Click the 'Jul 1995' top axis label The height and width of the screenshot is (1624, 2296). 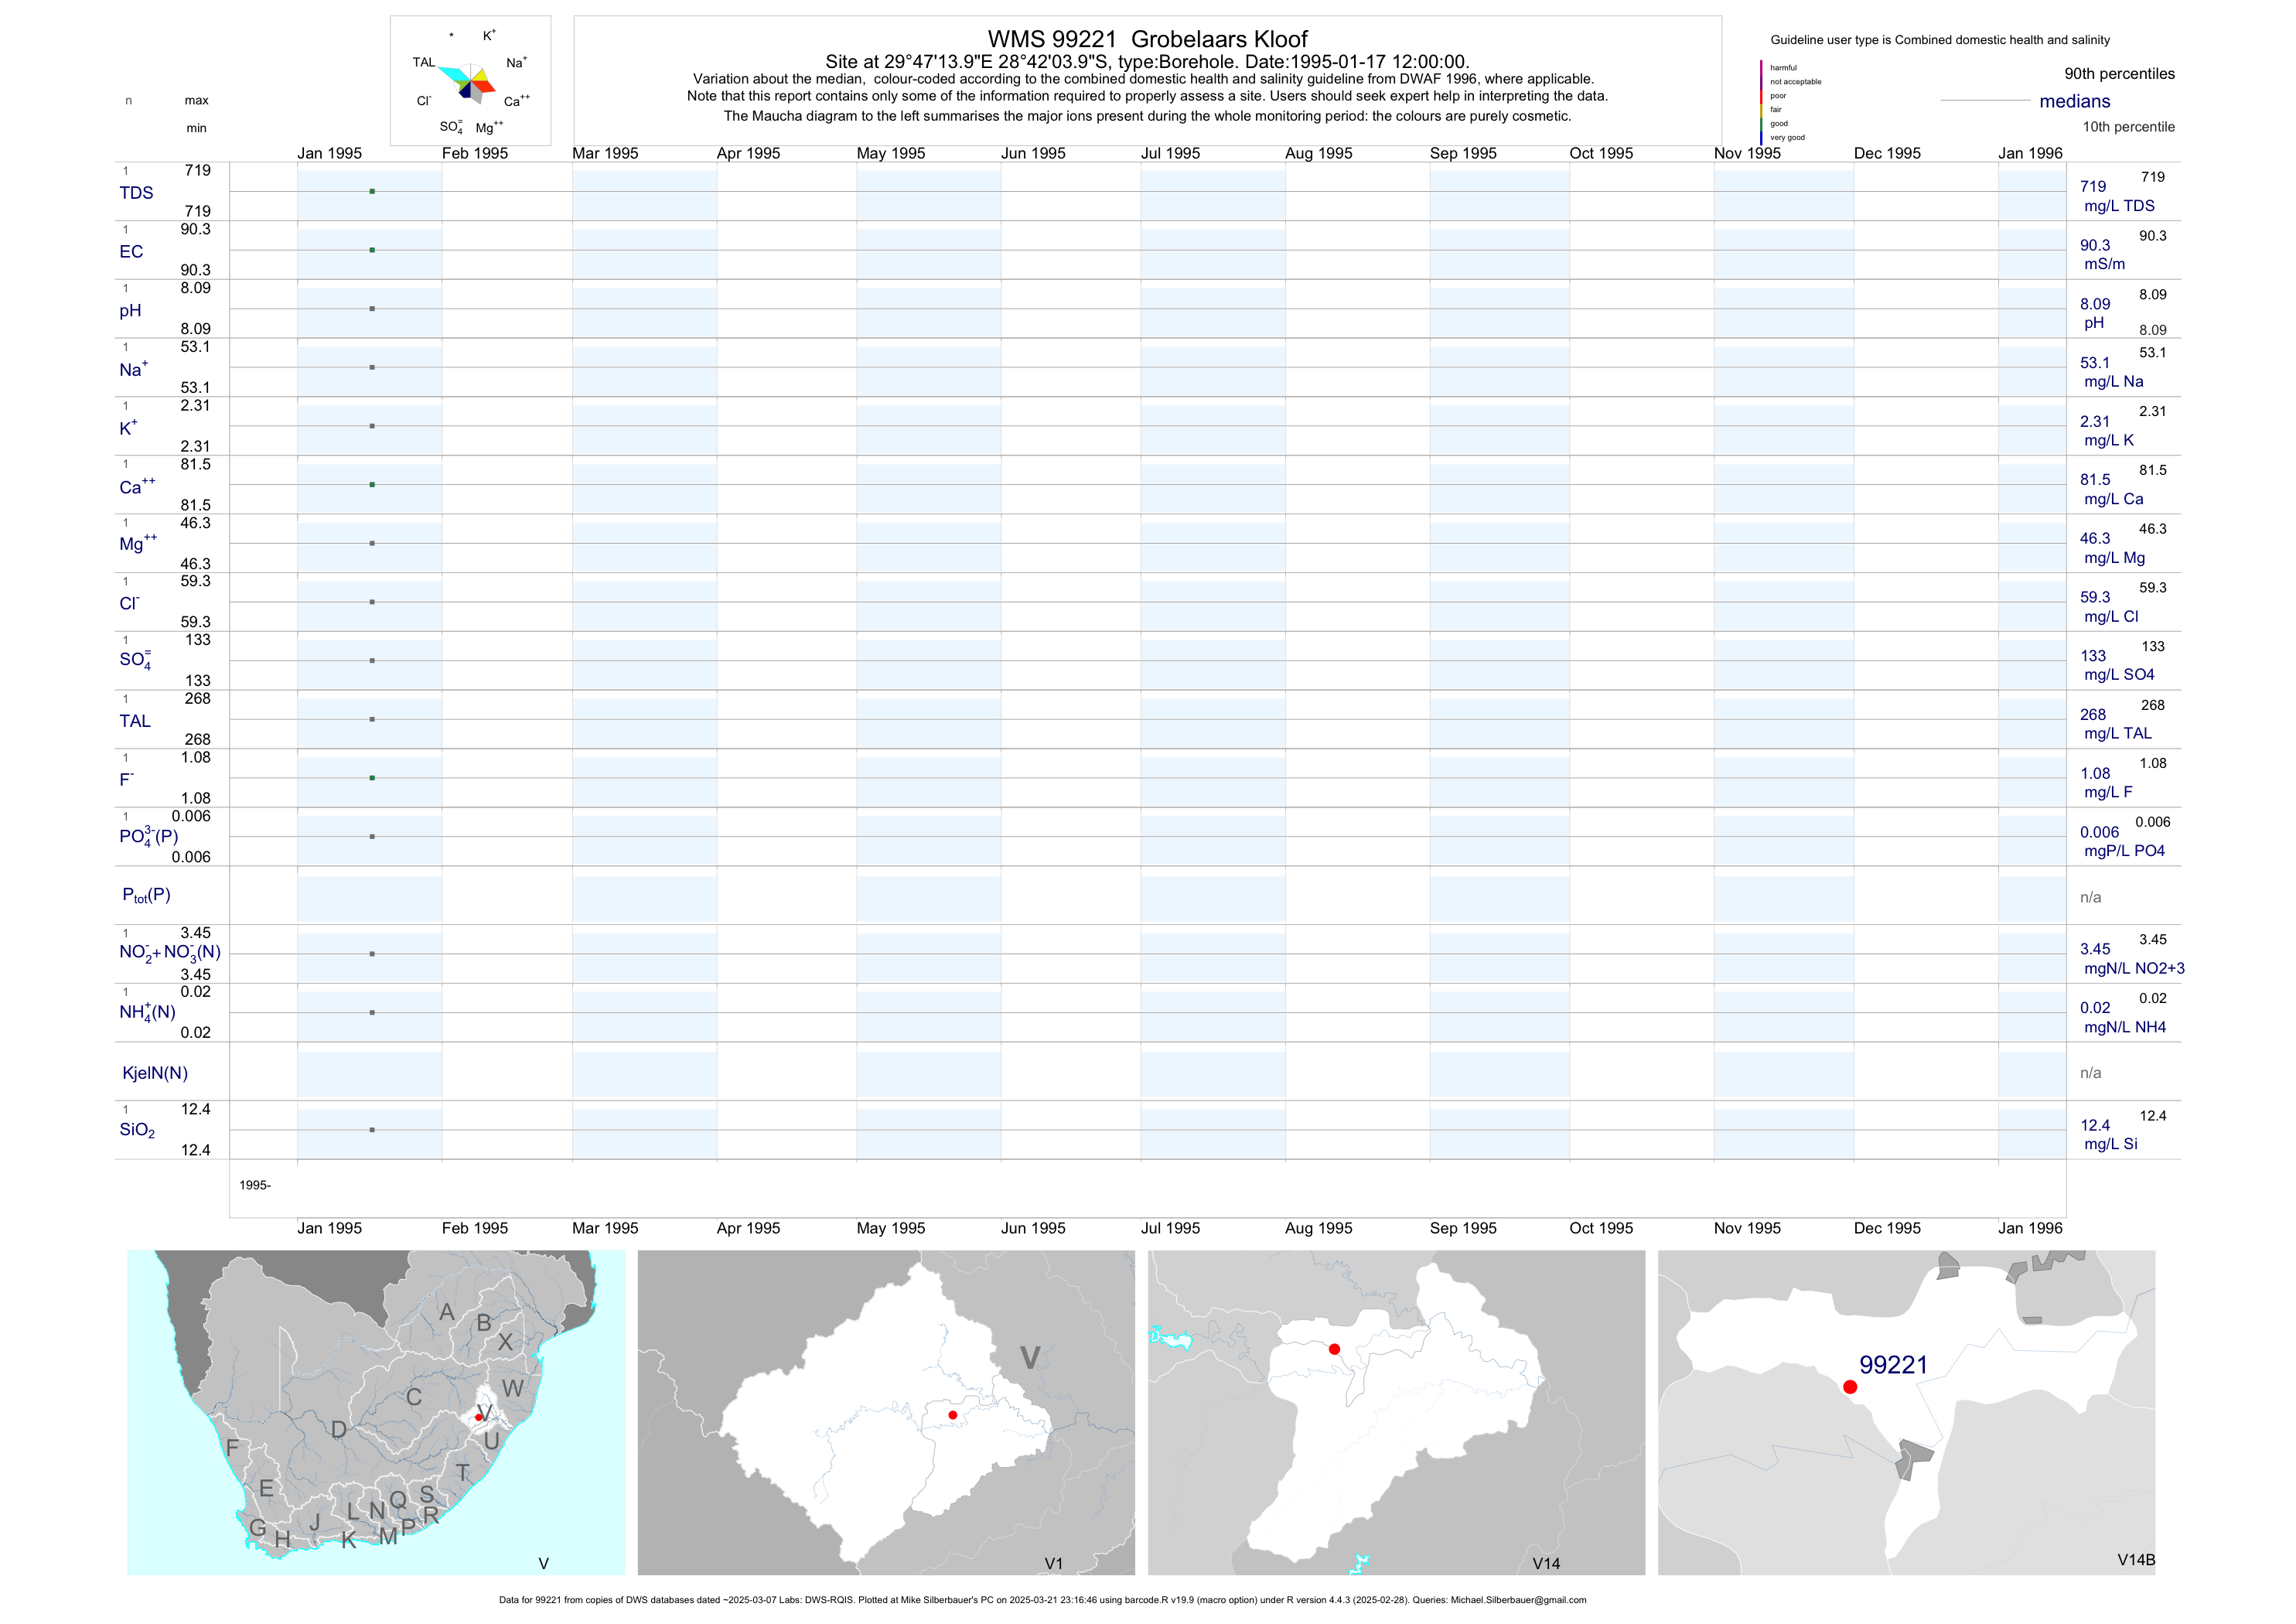(1170, 153)
